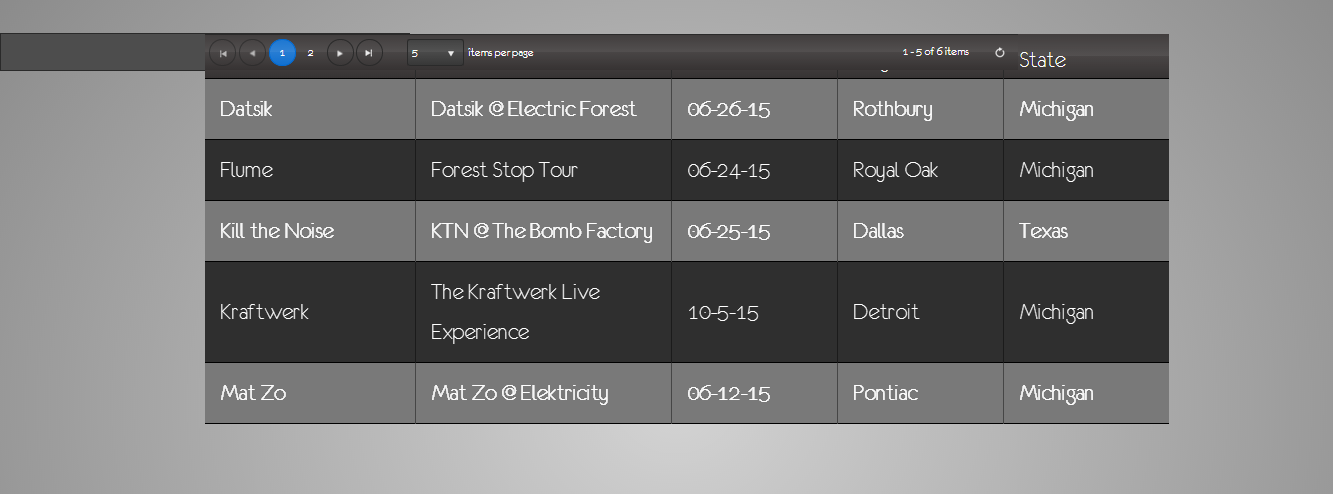
Task: Click the Forest Stop Tour event cell
Action: pyautogui.click(x=504, y=170)
